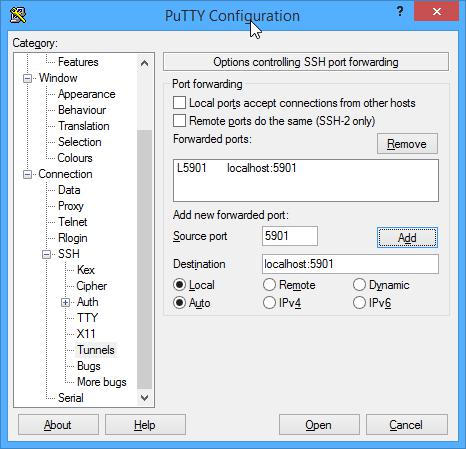This screenshot has width=466, height=449.
Task: Open the Auth category
Action: click(88, 302)
